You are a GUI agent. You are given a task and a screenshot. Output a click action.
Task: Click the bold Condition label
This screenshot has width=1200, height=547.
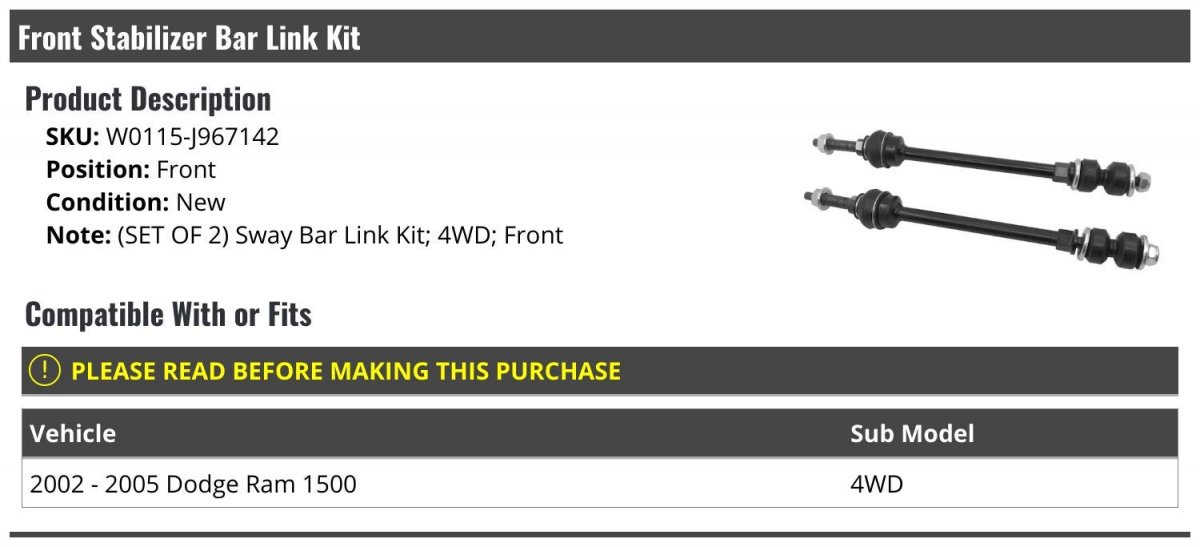[108, 202]
